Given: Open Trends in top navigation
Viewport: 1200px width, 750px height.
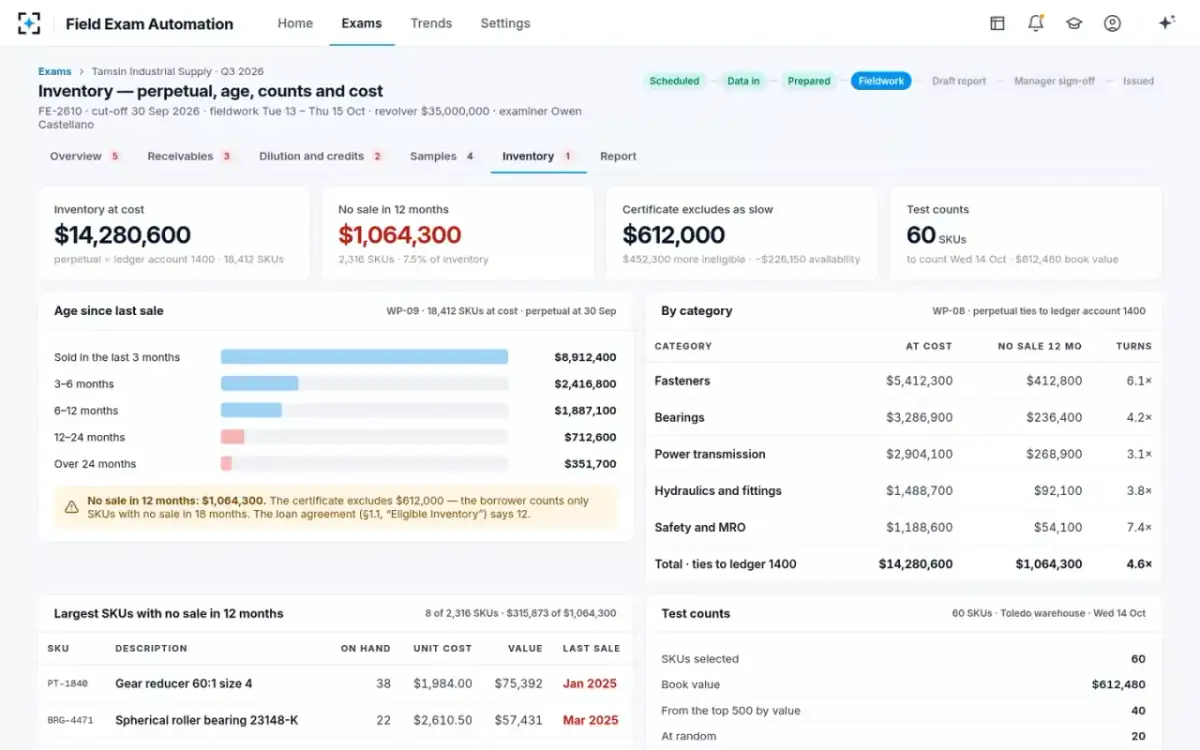Looking at the screenshot, I should 431,23.
